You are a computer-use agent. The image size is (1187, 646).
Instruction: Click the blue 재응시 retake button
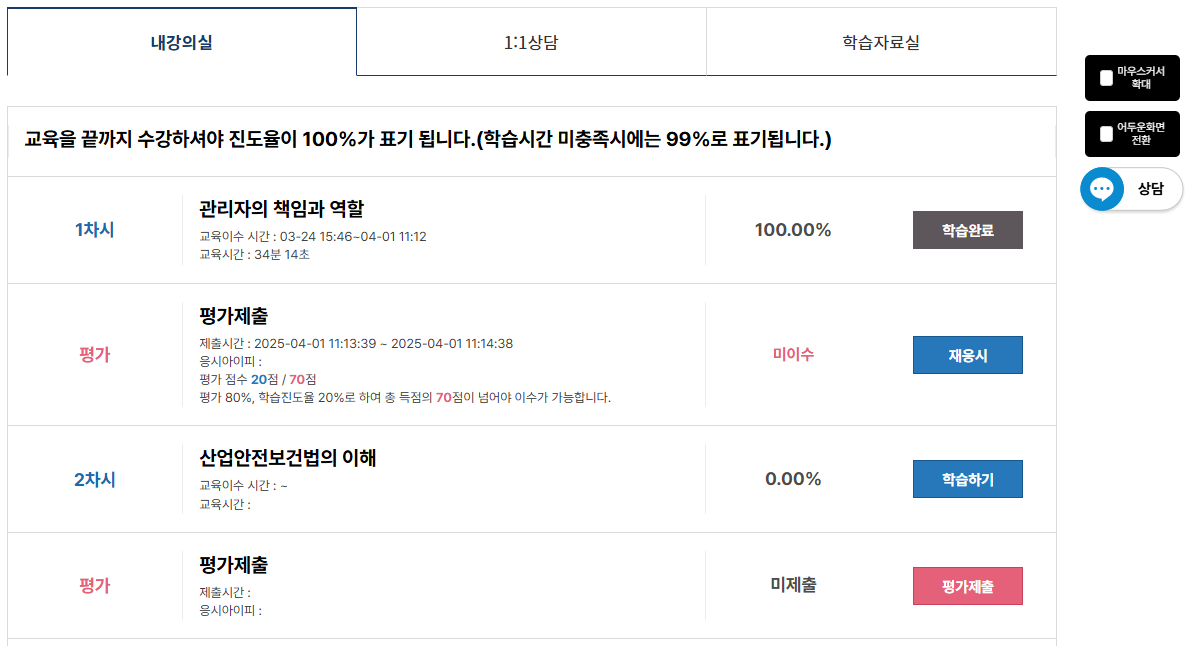967,355
